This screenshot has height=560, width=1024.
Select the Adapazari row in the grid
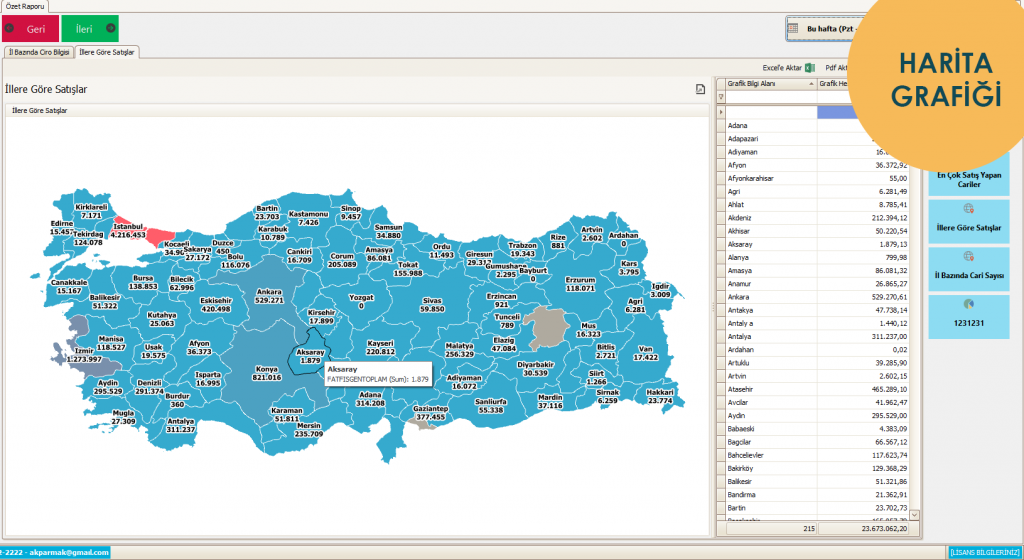(819, 138)
